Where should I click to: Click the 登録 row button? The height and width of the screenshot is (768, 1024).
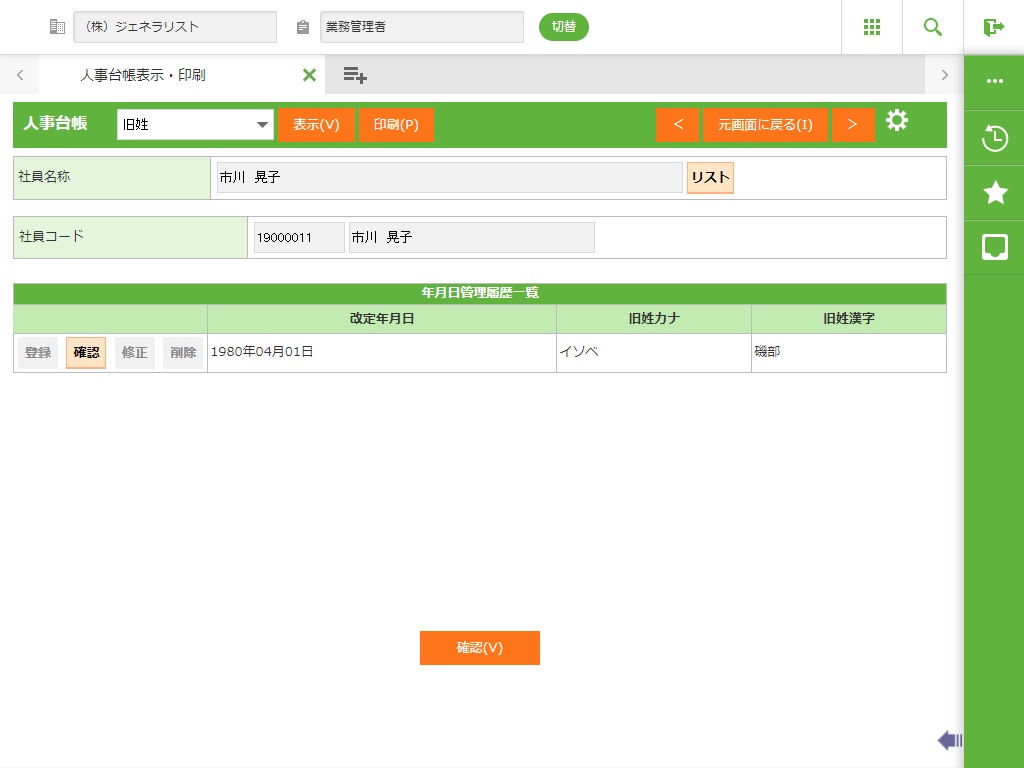pyautogui.click(x=38, y=353)
